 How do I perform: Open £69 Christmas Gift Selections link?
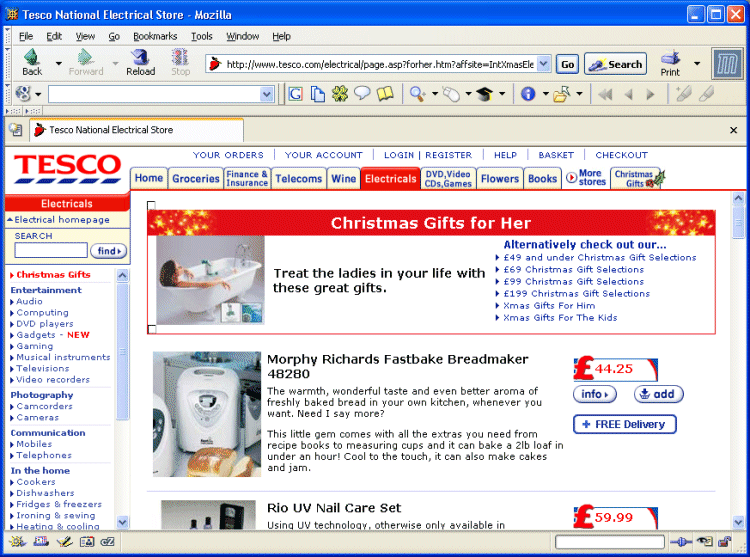pyautogui.click(x=574, y=270)
